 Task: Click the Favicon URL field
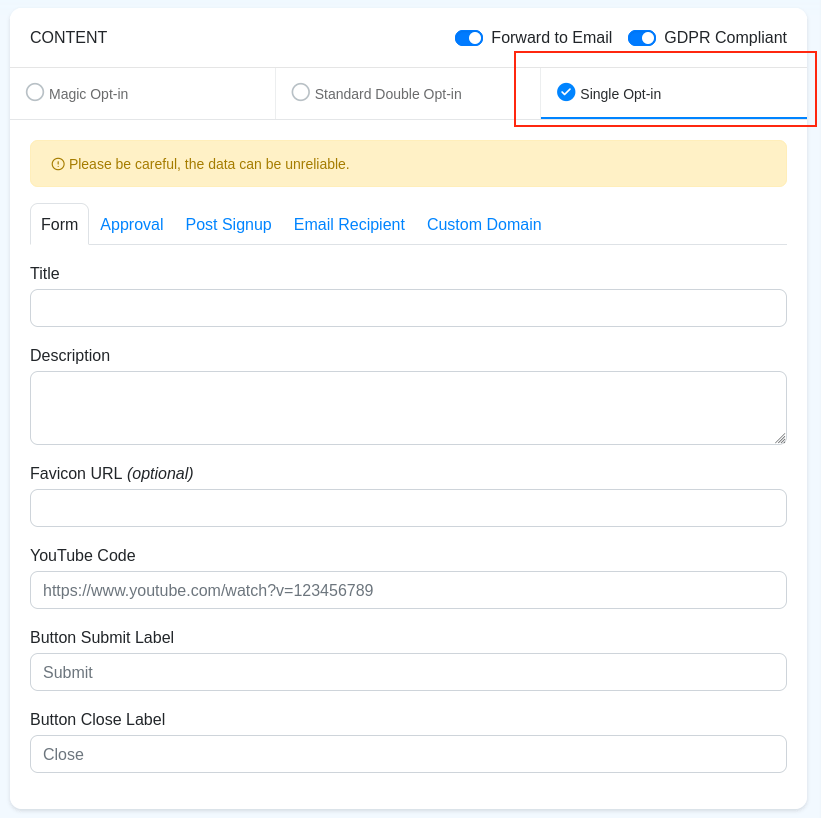pyautogui.click(x=408, y=508)
